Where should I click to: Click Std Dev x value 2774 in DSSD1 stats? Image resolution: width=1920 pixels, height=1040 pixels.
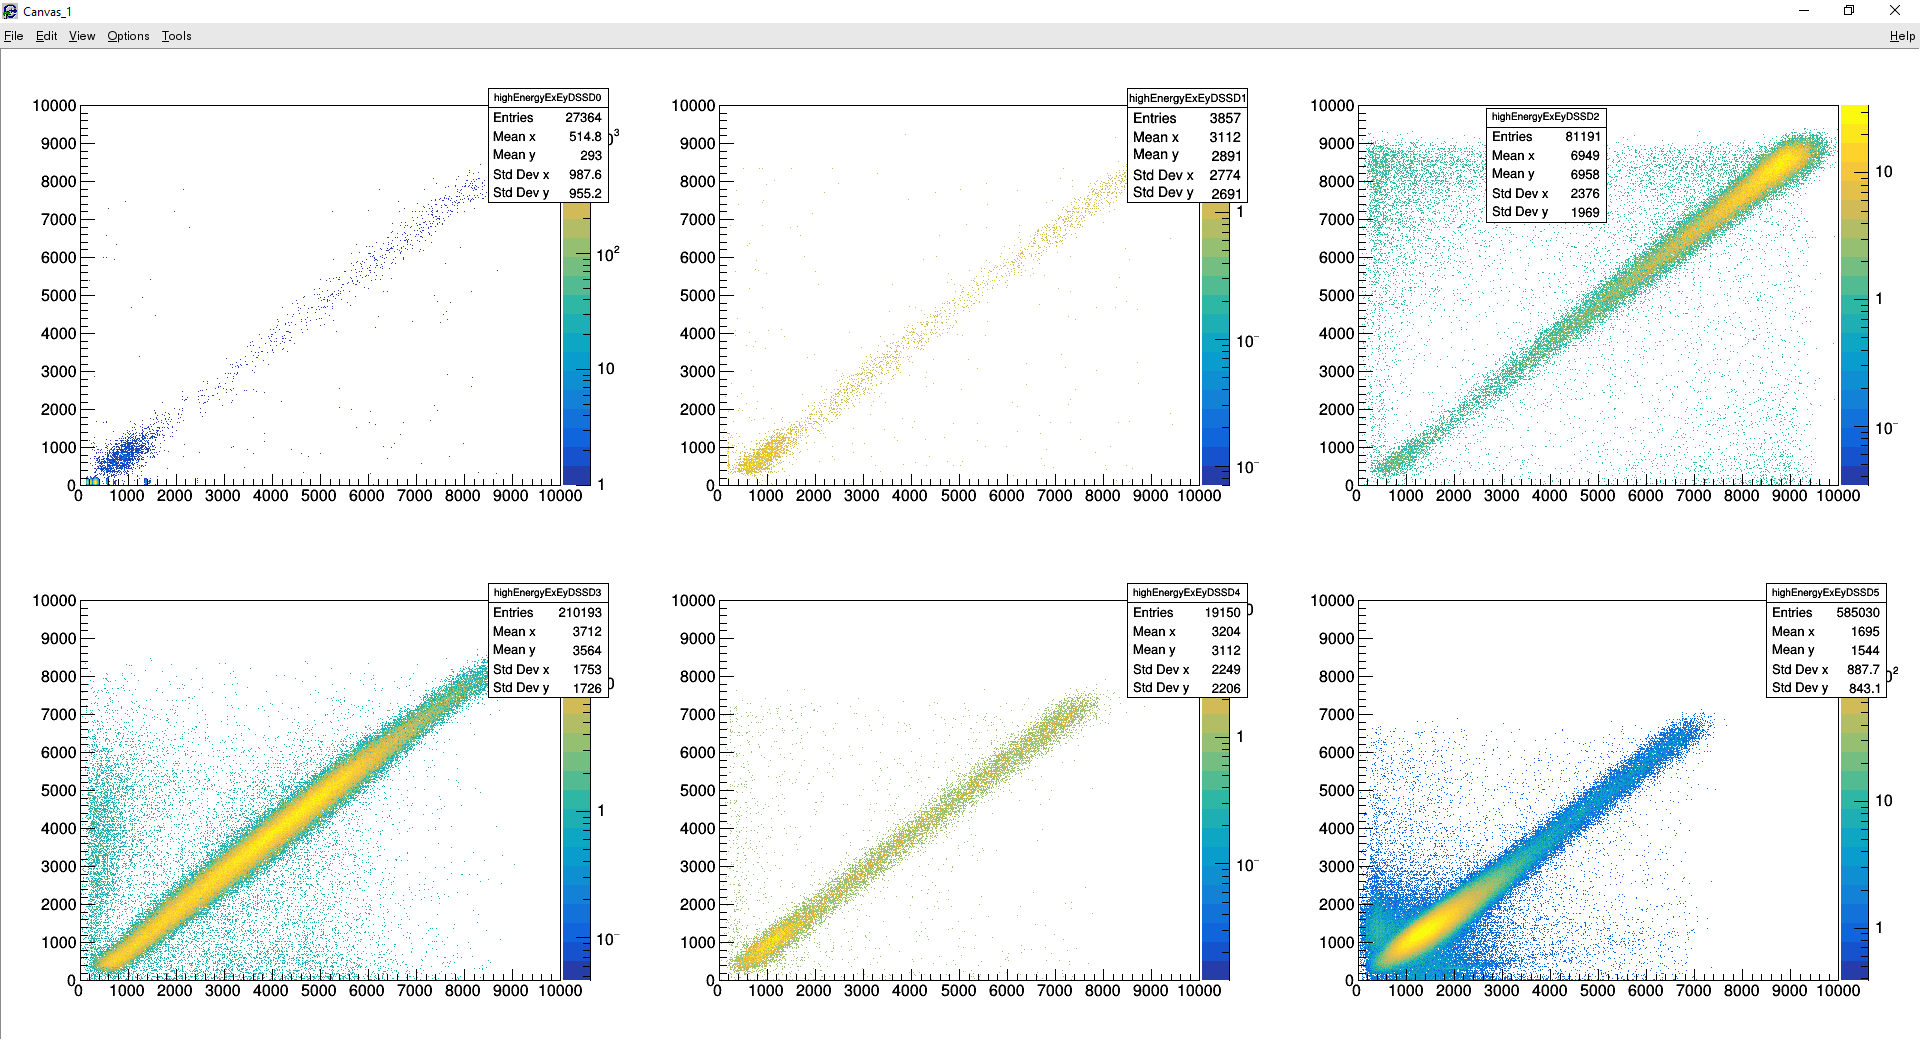pos(1226,175)
